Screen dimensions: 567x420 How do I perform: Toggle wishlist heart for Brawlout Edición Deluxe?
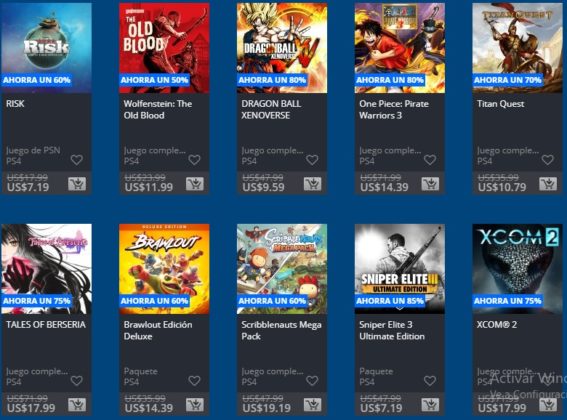tap(195, 380)
